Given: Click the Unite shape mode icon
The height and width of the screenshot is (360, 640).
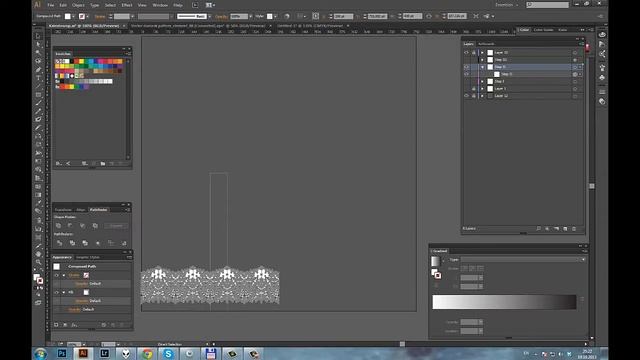Looking at the screenshot, I should pos(58,226).
